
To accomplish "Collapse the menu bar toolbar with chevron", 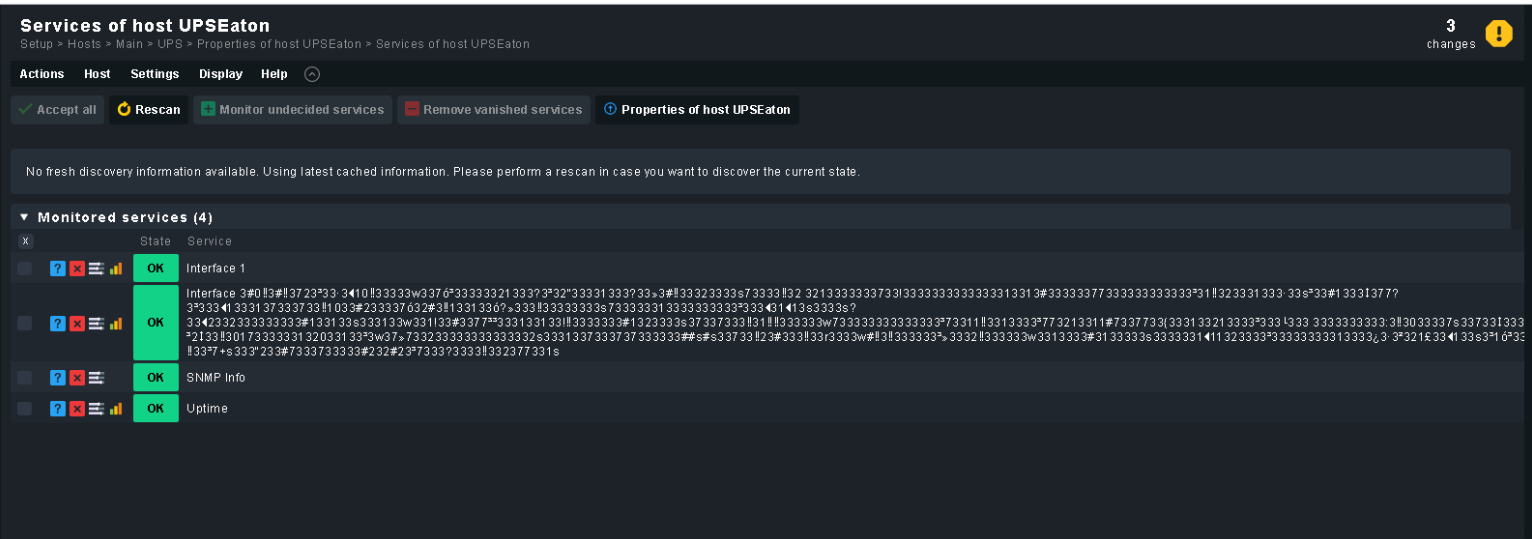I will [x=312, y=74].
